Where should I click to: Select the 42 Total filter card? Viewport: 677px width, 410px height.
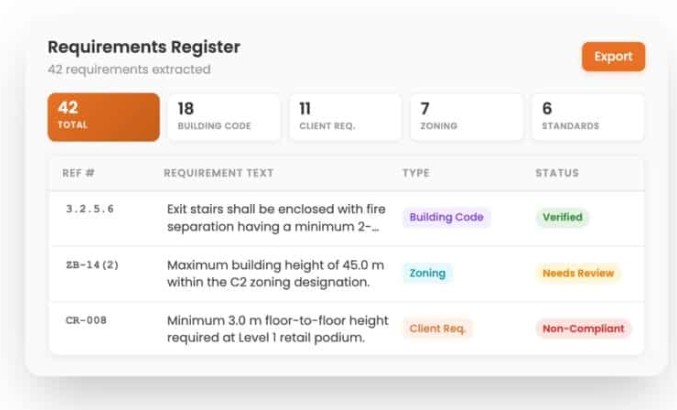tap(104, 117)
